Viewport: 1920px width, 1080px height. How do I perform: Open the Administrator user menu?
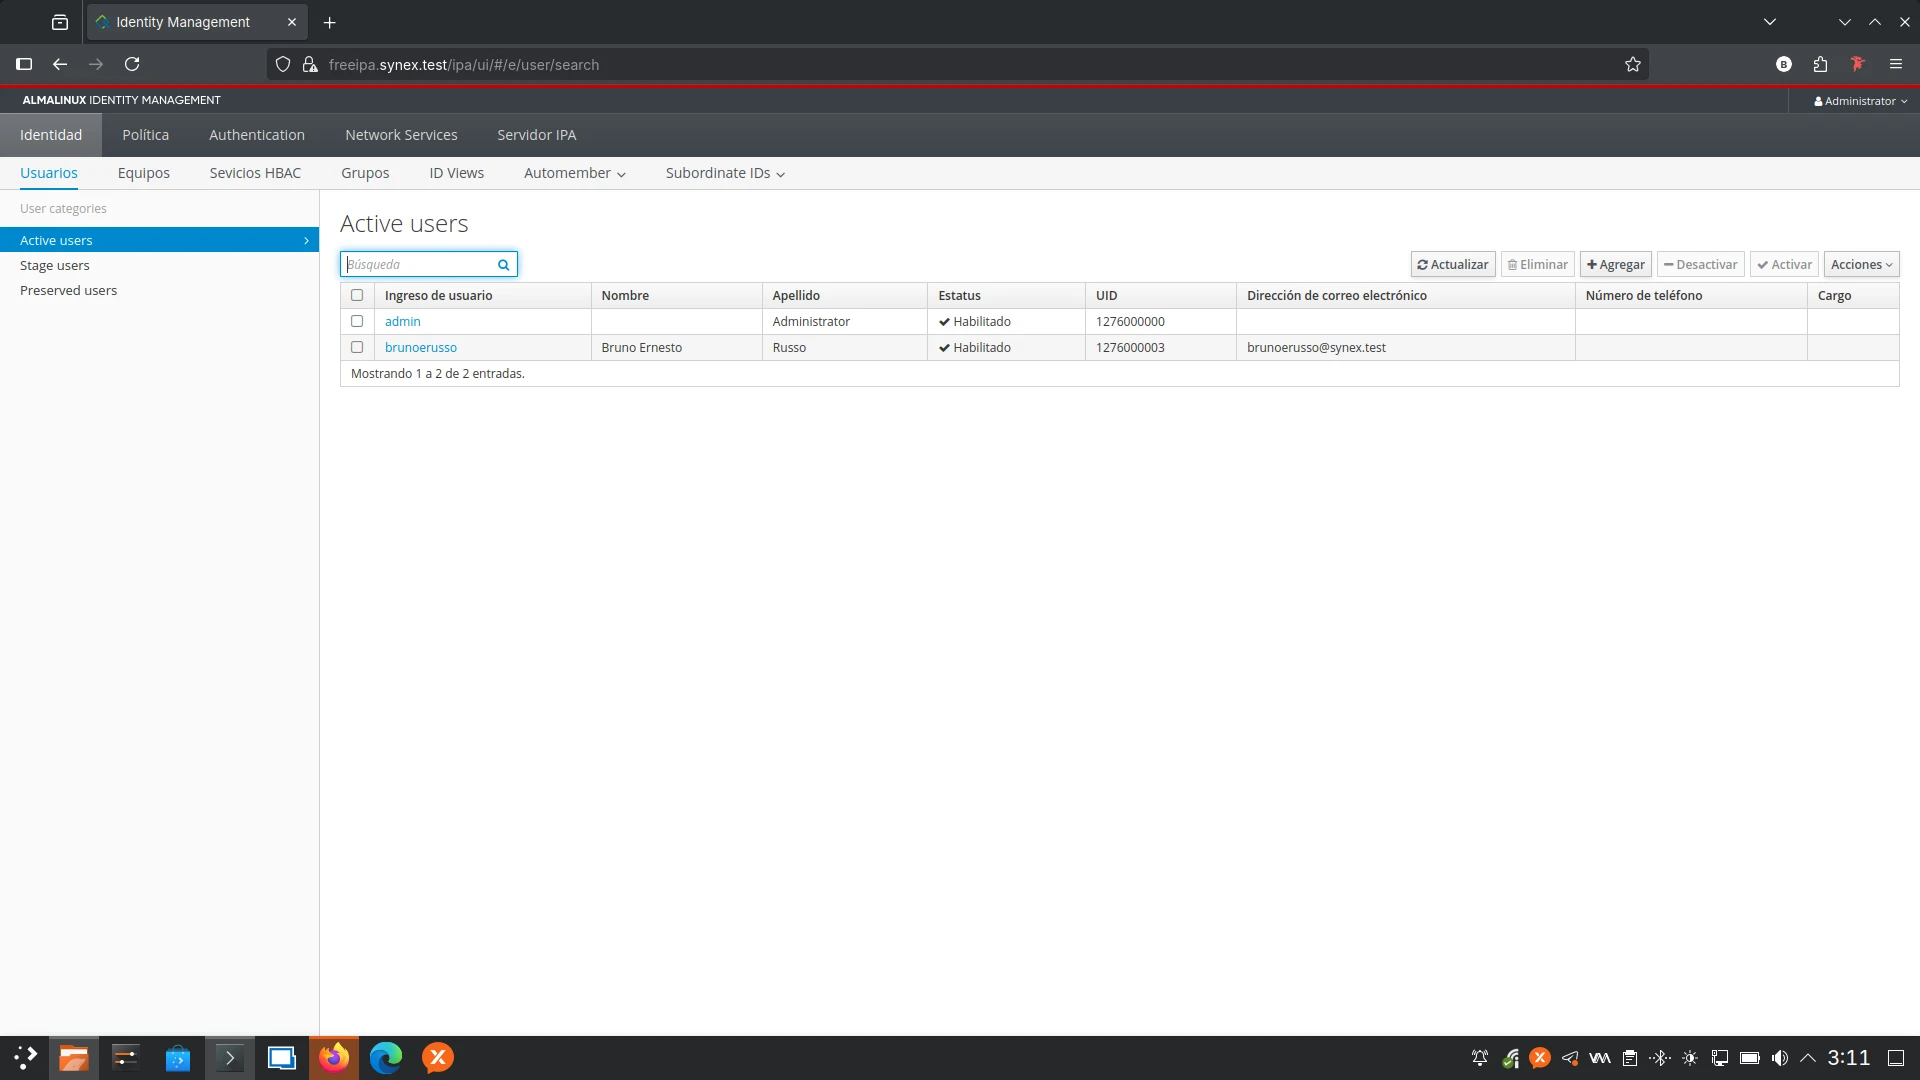[x=1860, y=101]
